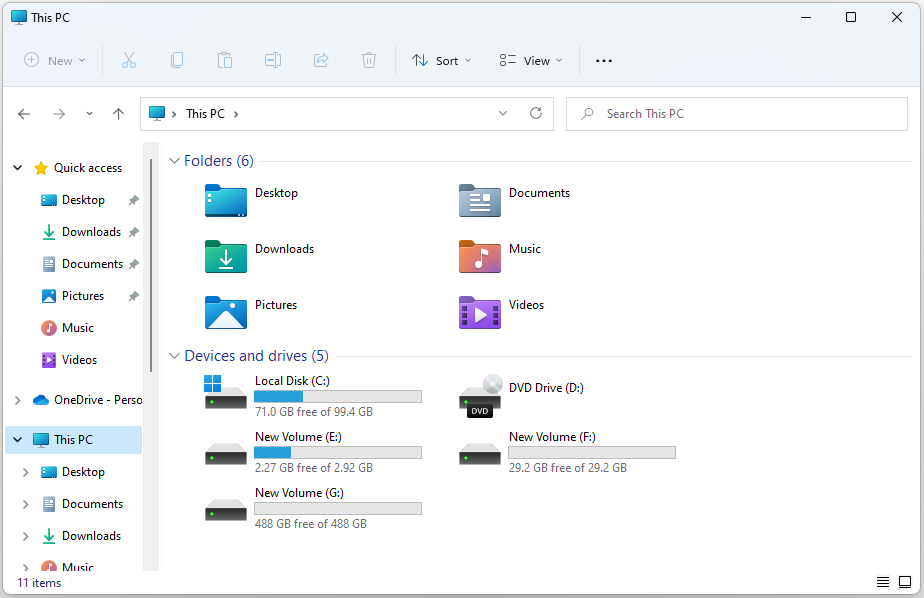Click the Paste icon in the toolbar

(x=225, y=60)
